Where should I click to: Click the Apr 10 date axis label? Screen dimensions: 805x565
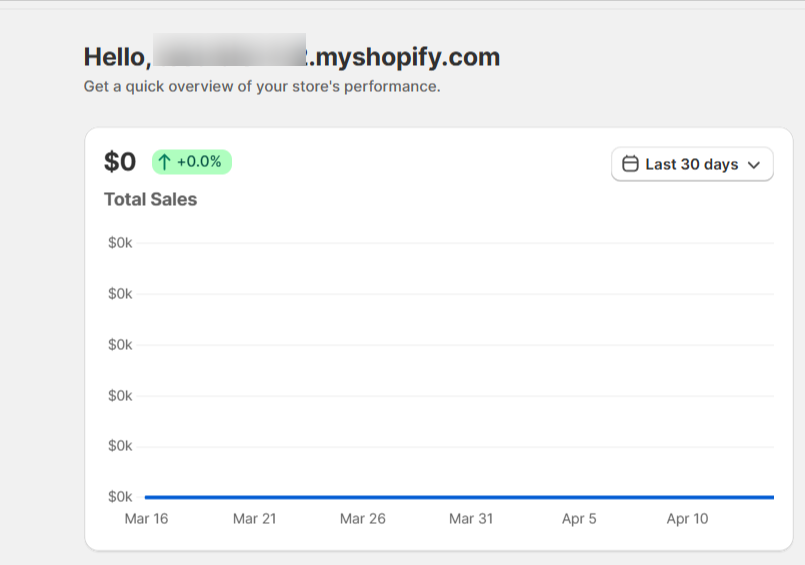(x=688, y=518)
